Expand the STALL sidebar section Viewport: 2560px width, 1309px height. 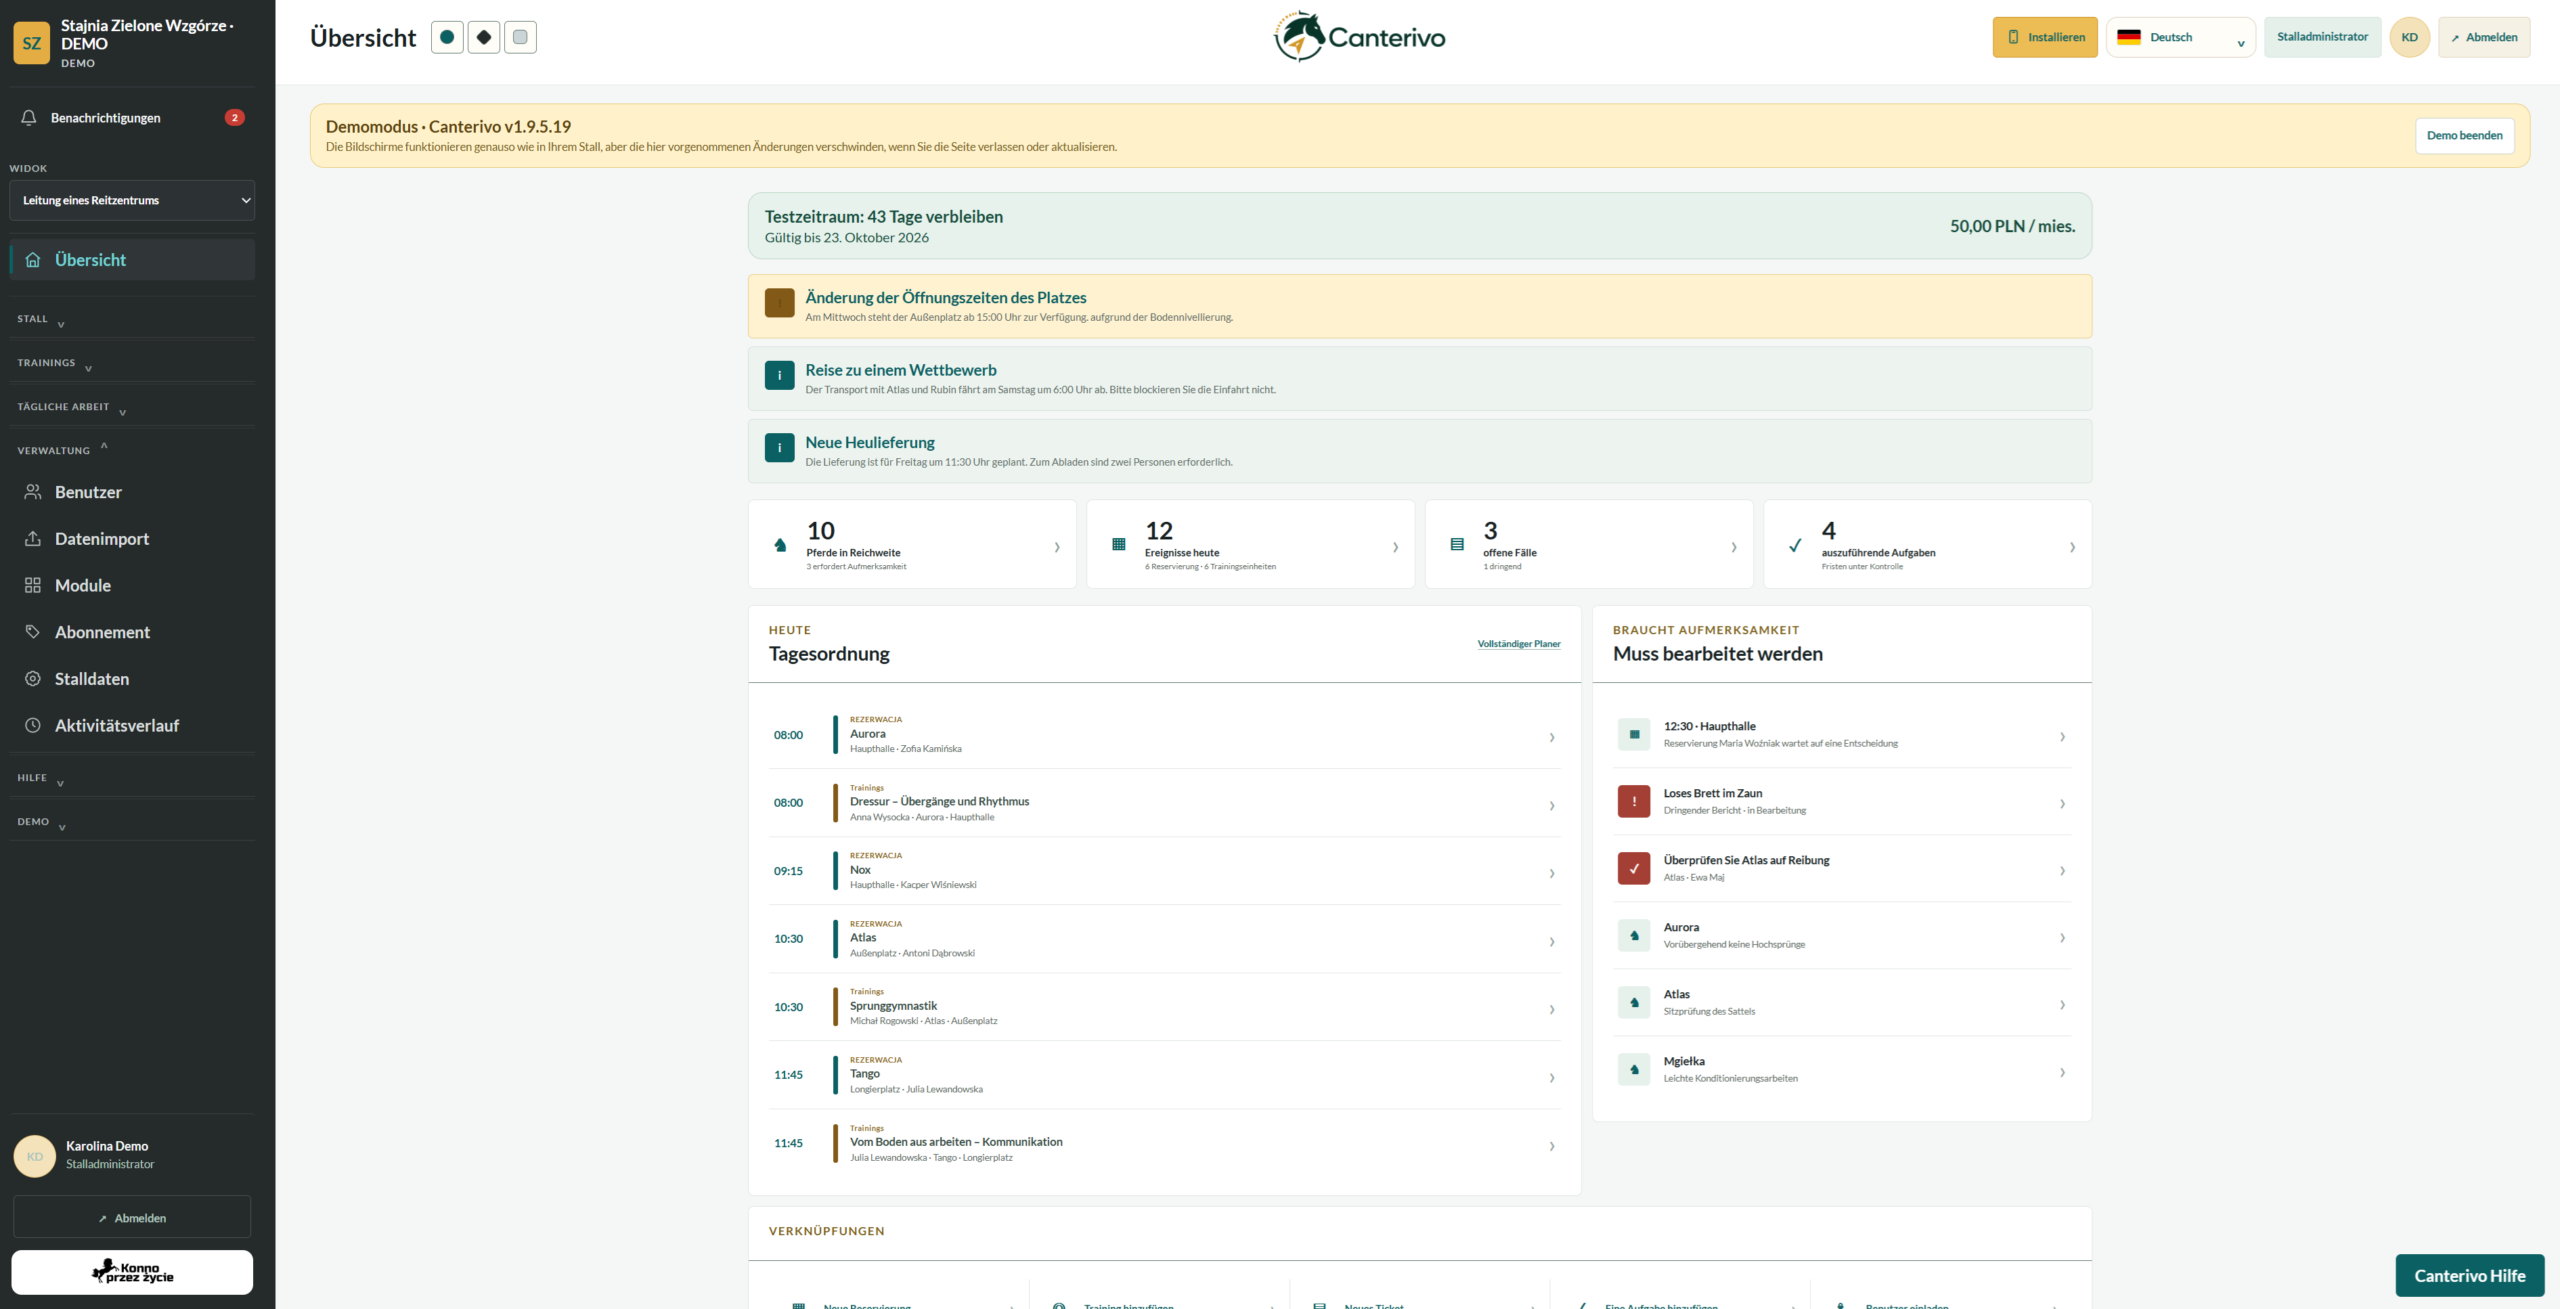coord(132,319)
